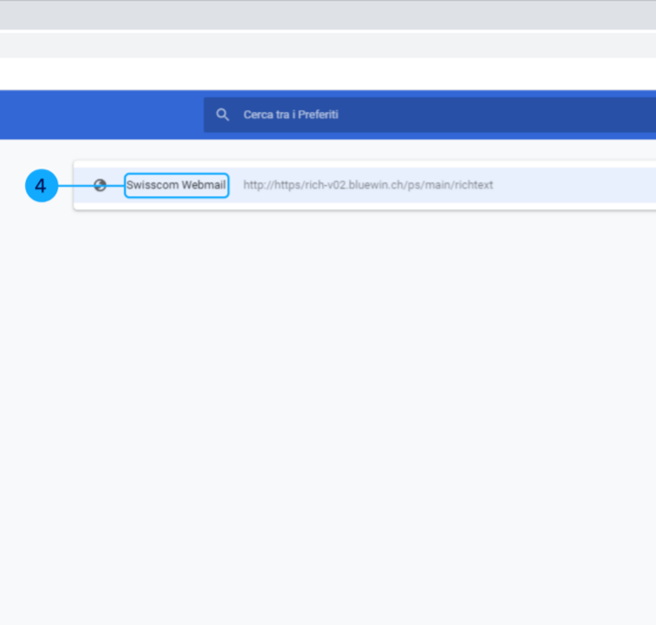Click the white bar above the blue header
656x625 pixels.
point(328,74)
